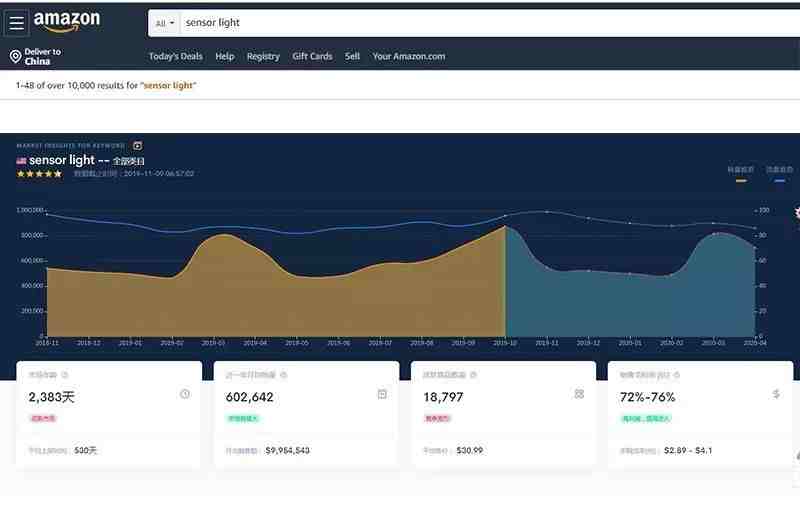Viewport: 800px width, 510px height.
Task: Click the red tag in 18,797 card
Action: tap(437, 419)
